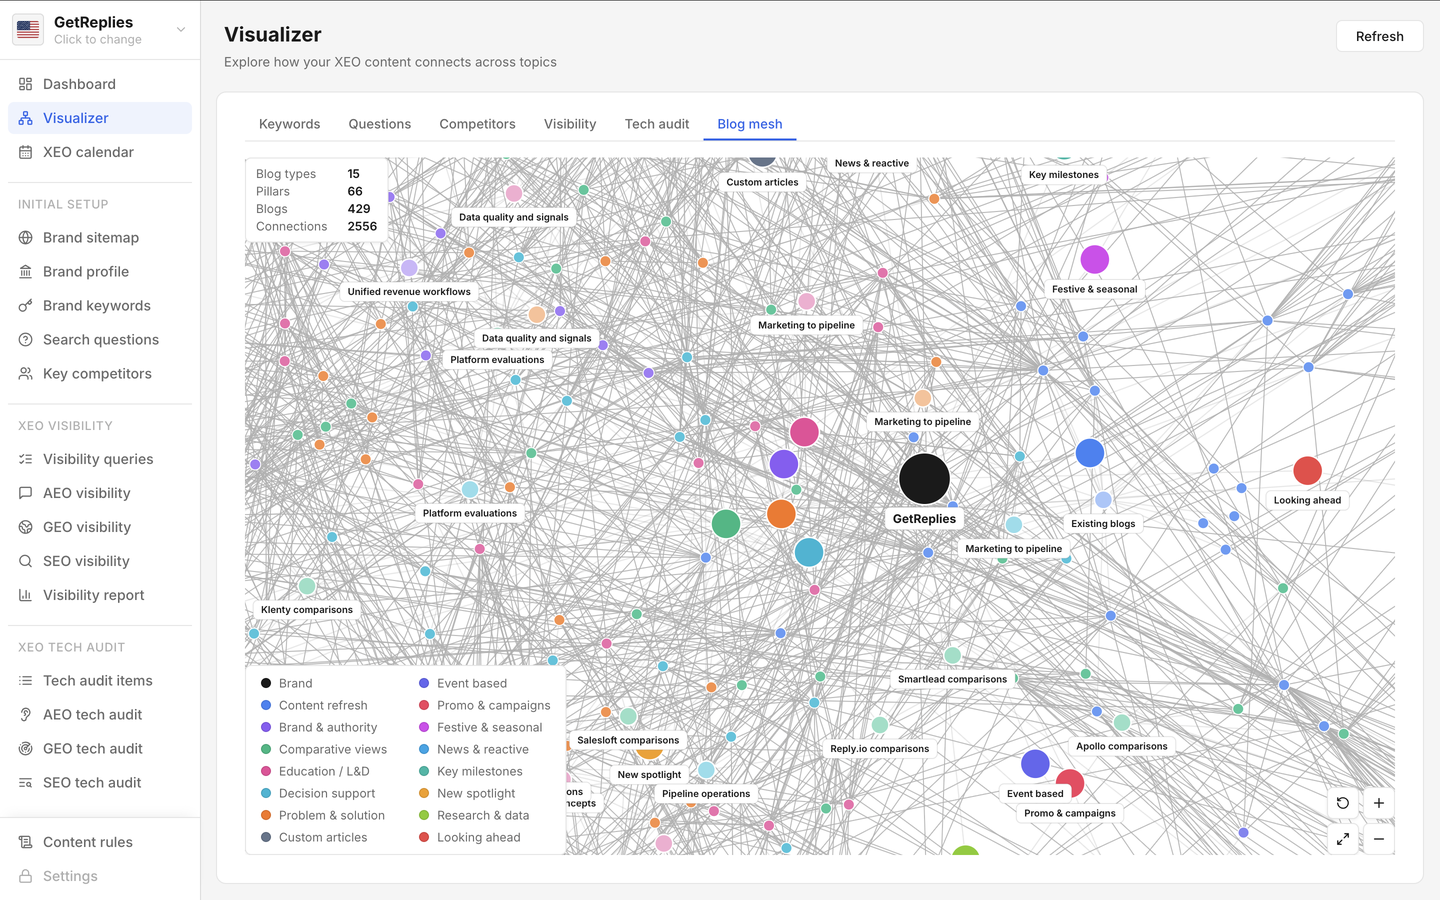
Task: Click the Decision support legend entry
Action: [318, 793]
